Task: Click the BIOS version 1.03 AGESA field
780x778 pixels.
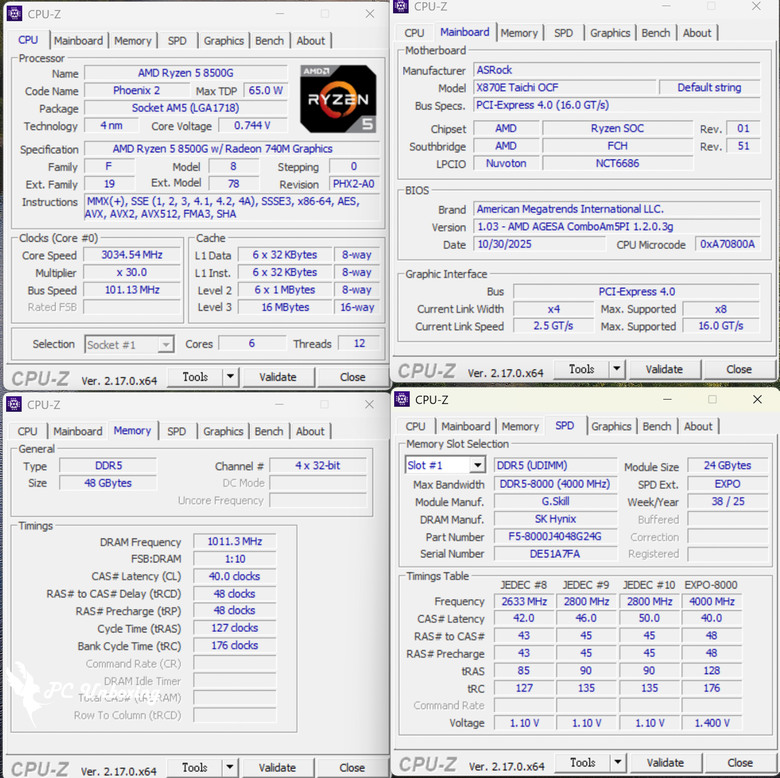Action: coord(617,227)
